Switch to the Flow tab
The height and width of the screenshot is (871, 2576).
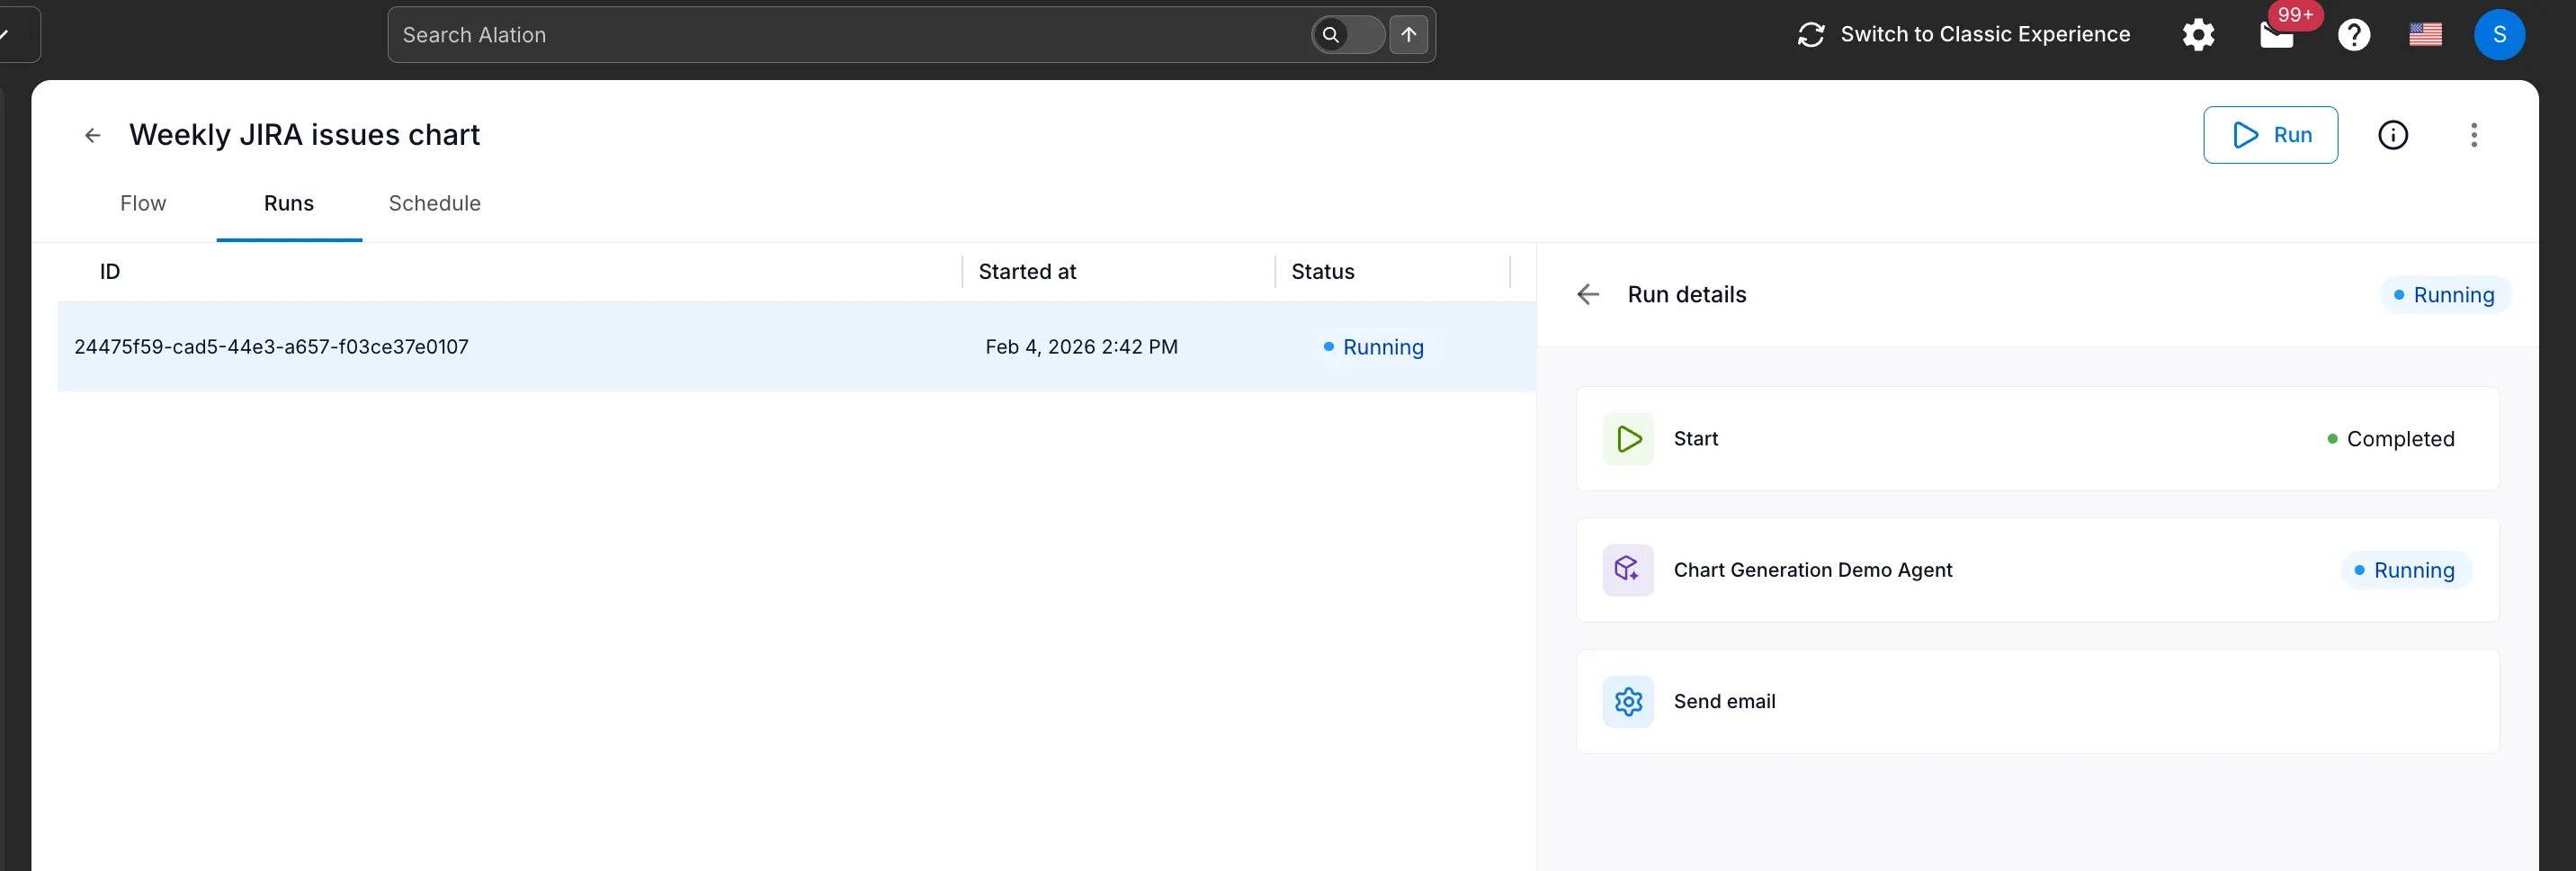[143, 203]
